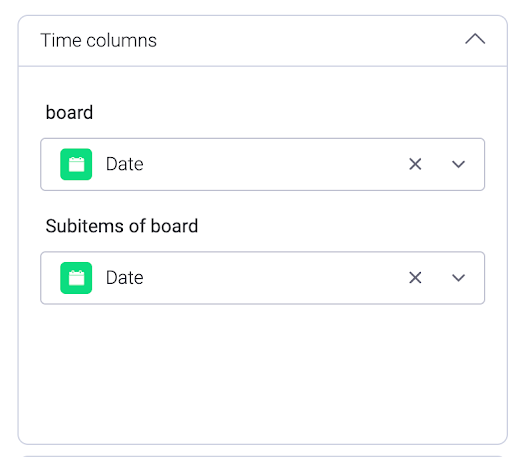
Task: Click the Date text in board selector
Action: coord(125,164)
